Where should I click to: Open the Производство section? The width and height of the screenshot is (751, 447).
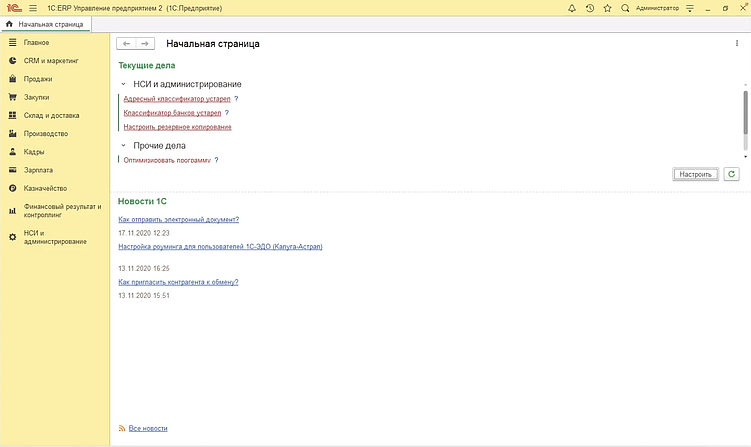tap(46, 134)
